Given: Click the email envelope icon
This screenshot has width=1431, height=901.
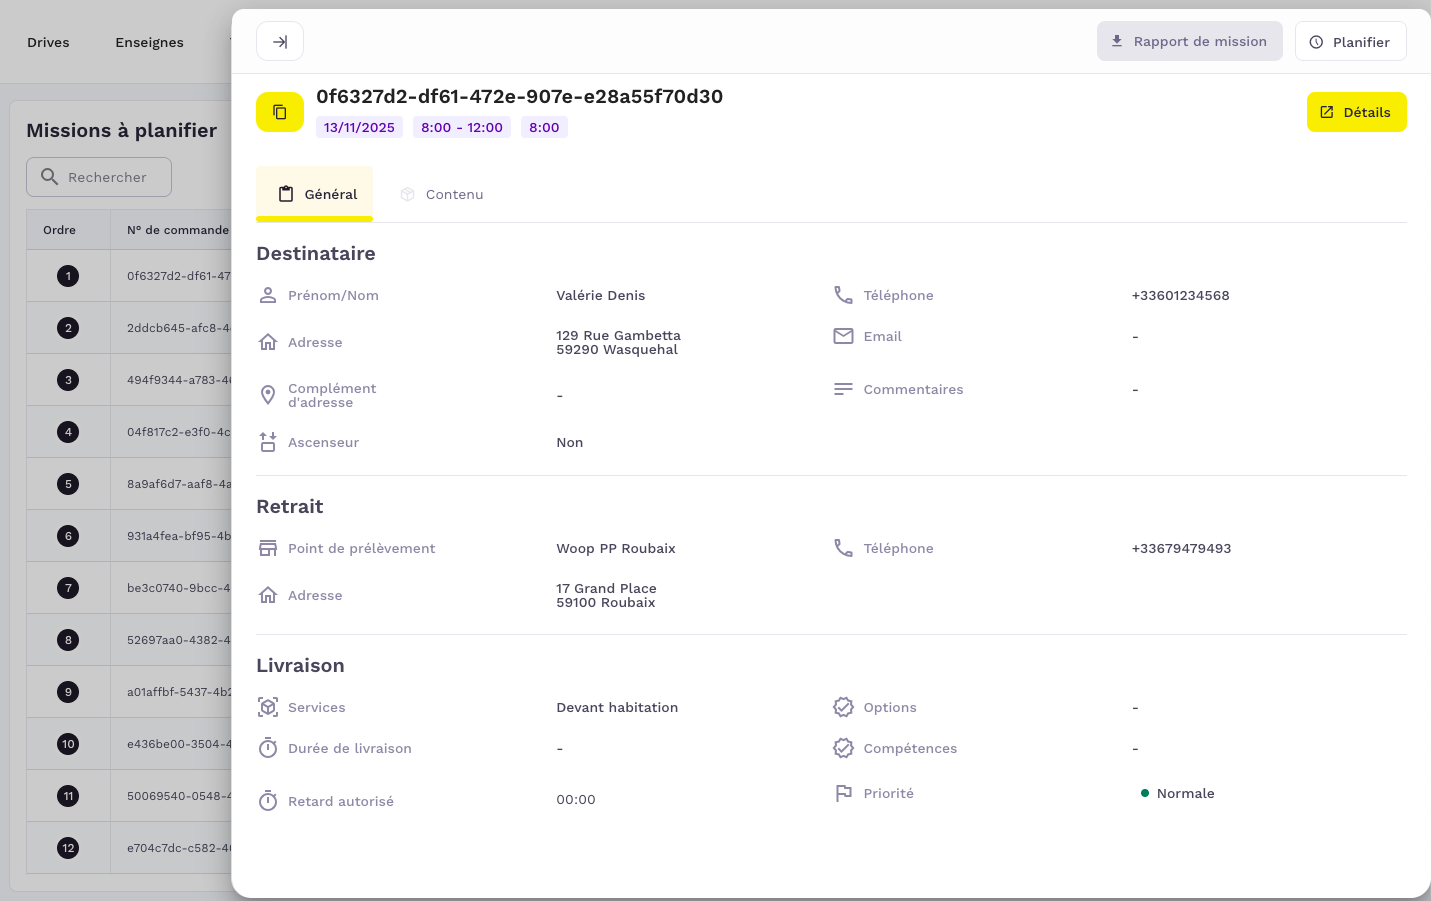Looking at the screenshot, I should 843,336.
